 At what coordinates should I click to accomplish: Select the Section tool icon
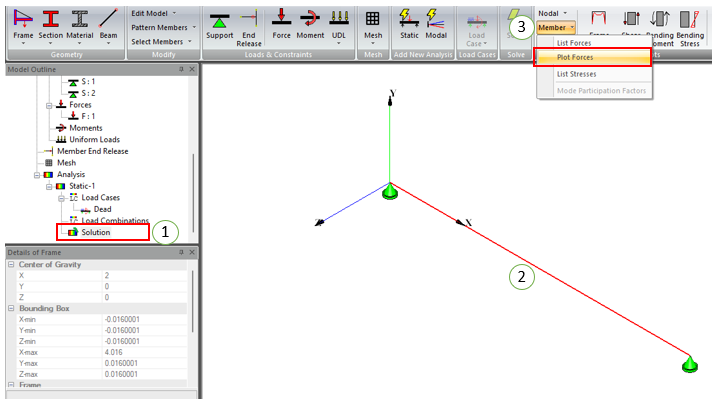[50, 24]
